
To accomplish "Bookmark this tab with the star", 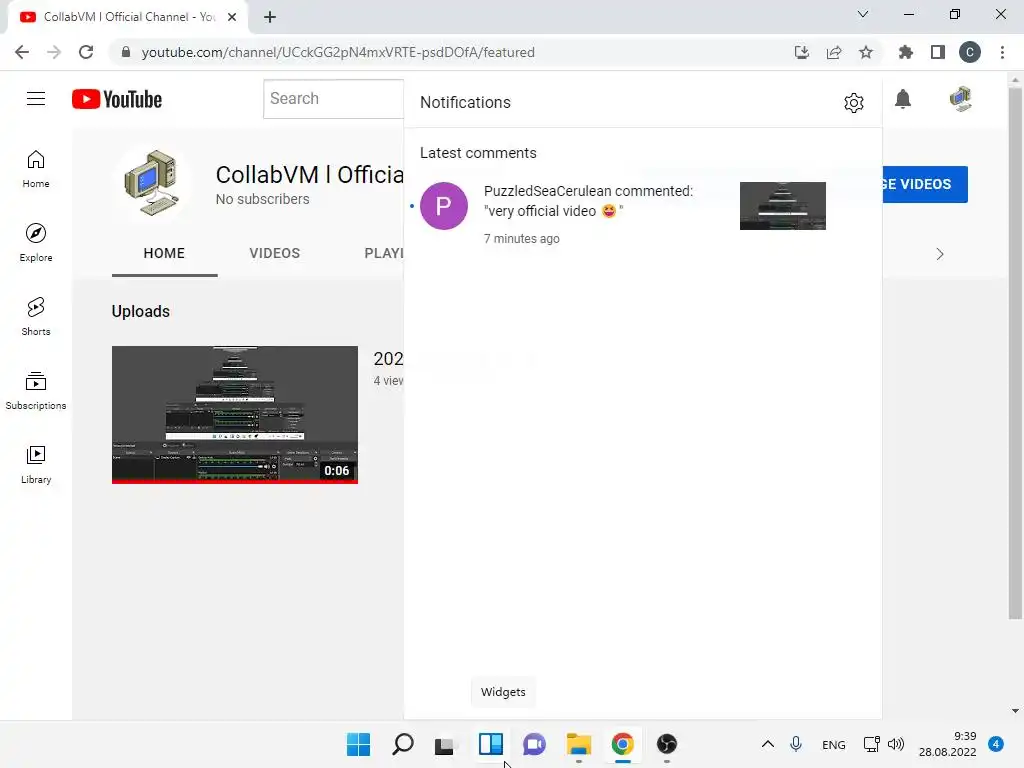I will click(866, 52).
